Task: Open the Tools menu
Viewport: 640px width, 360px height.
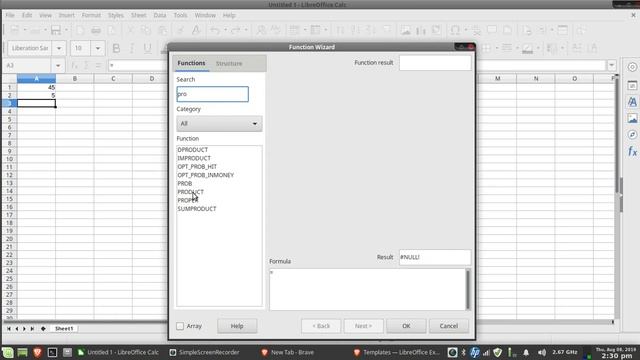Action: (180, 15)
